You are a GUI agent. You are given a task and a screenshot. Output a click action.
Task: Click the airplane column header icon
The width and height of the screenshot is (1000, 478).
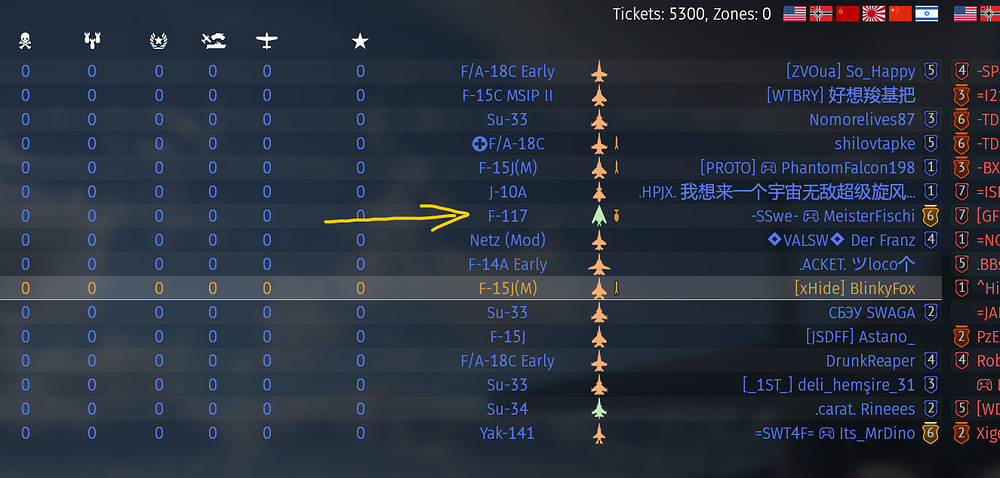point(267,41)
